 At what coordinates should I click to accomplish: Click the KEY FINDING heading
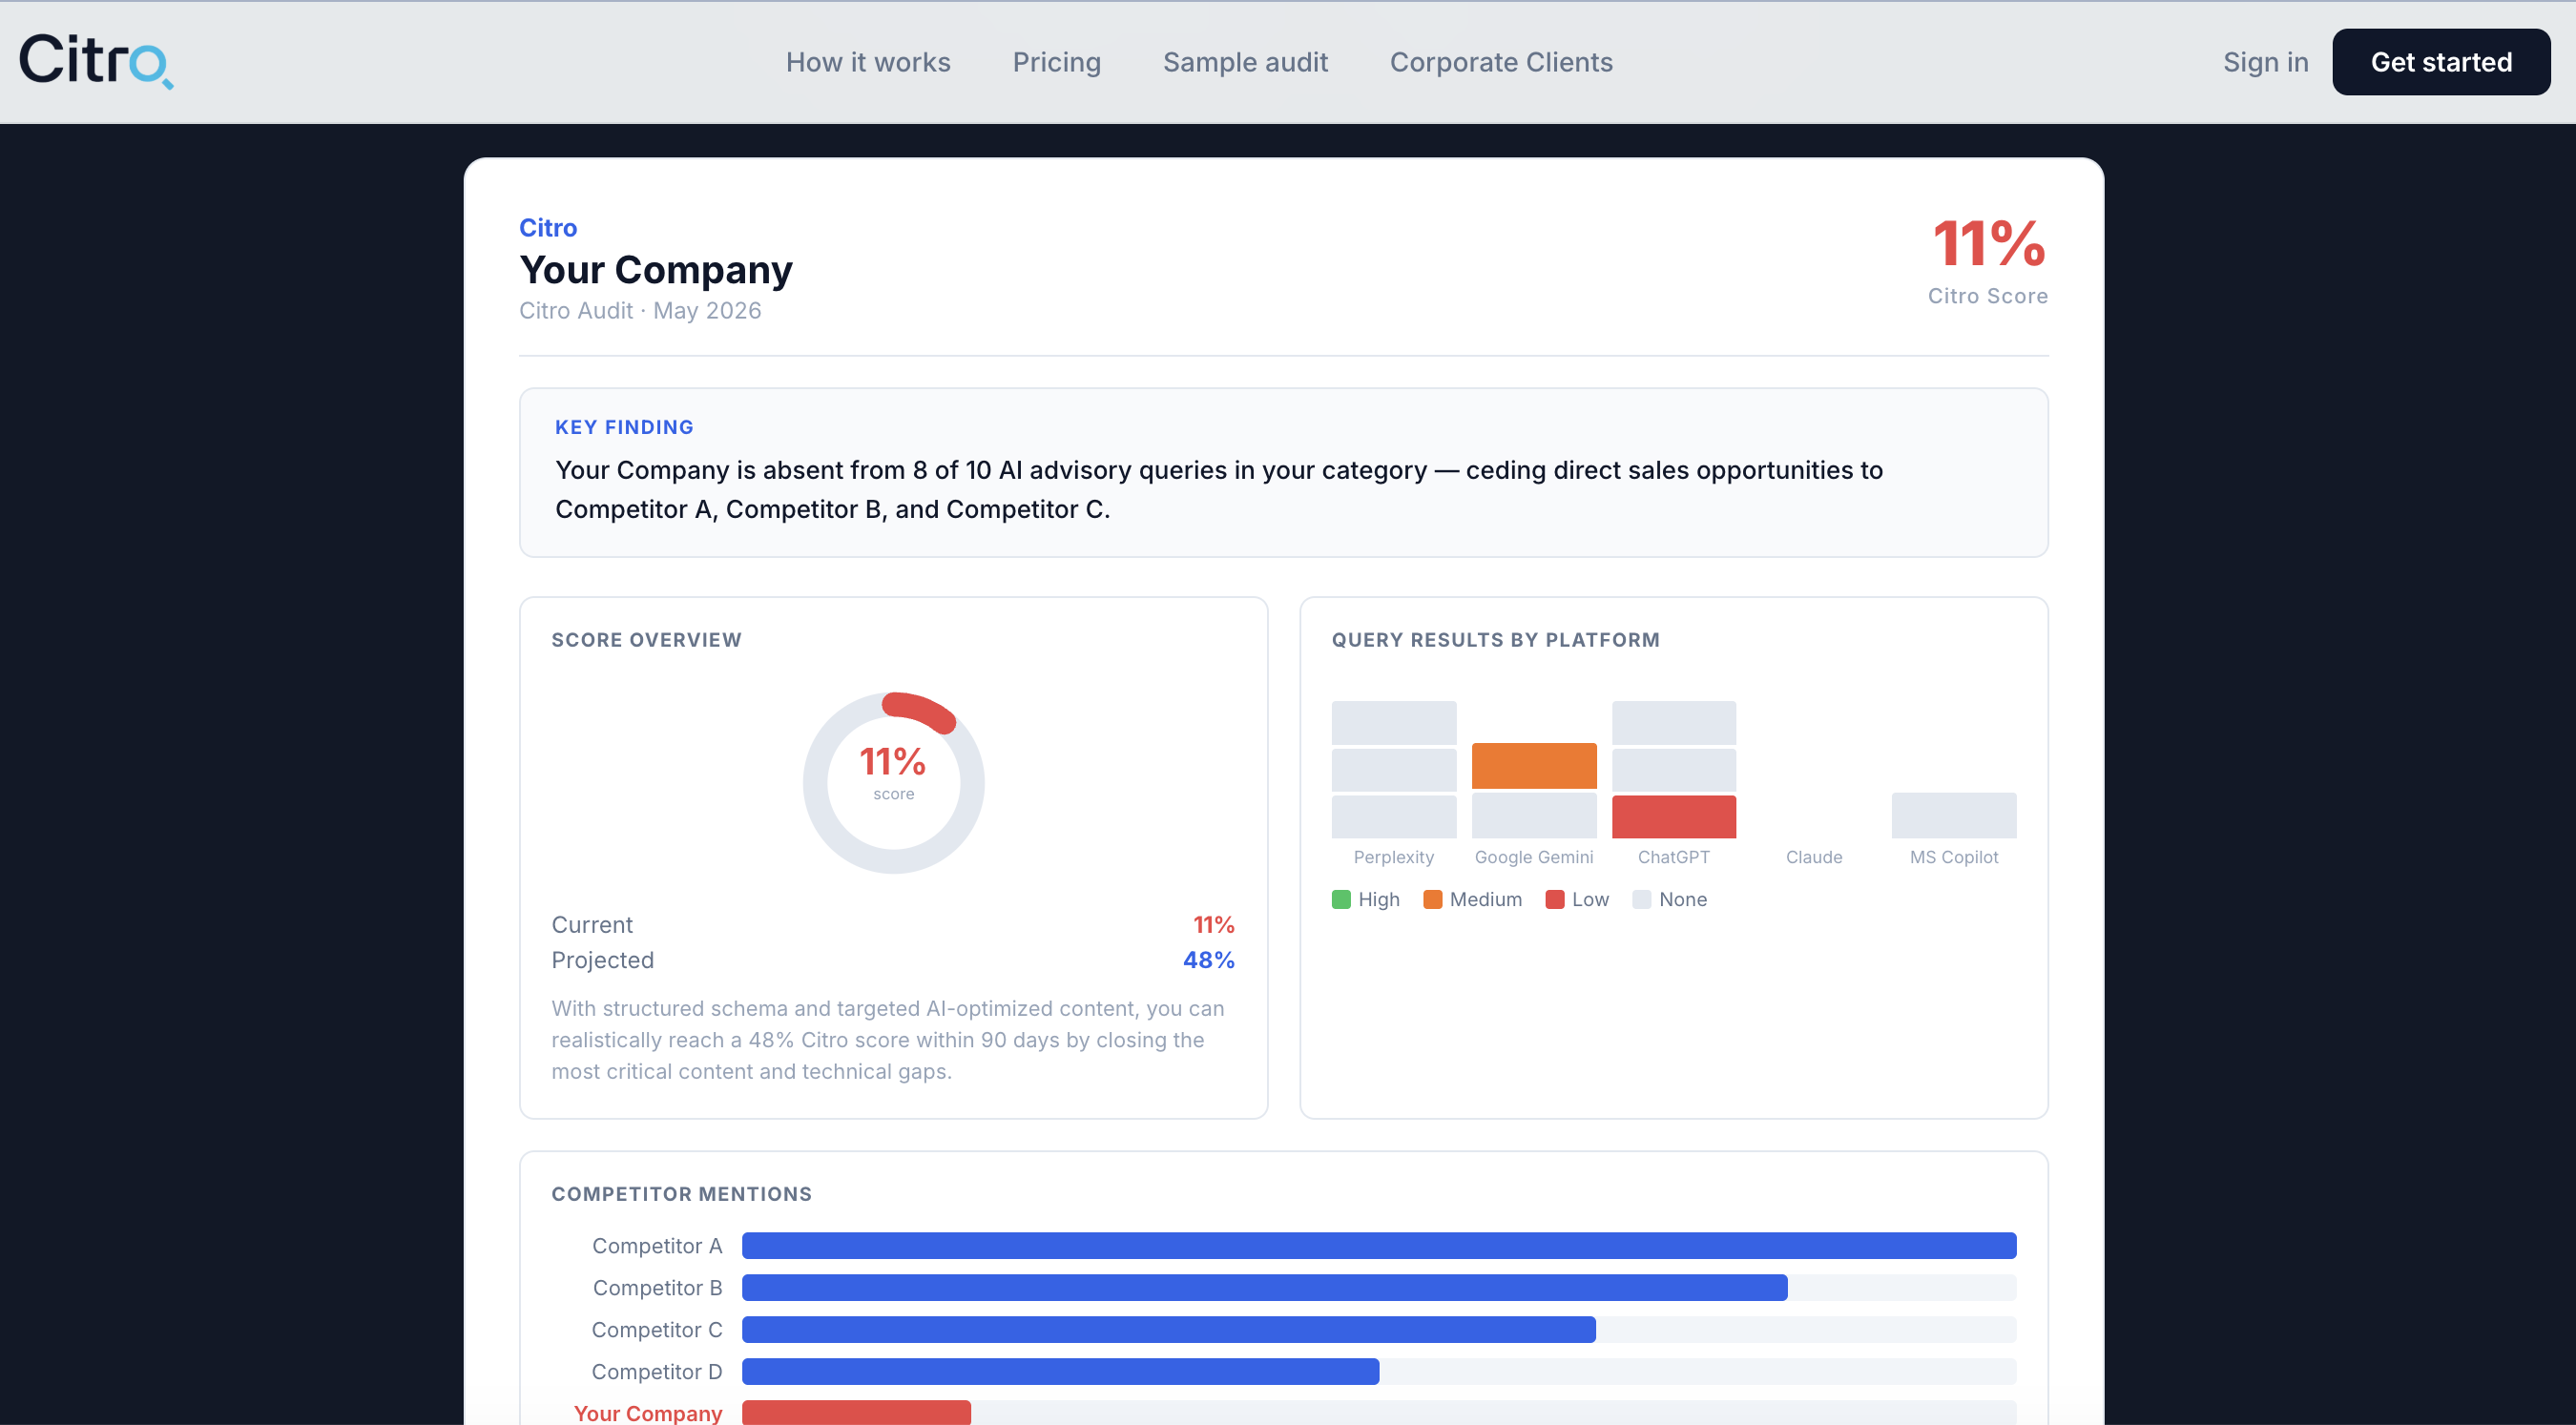[x=624, y=427]
